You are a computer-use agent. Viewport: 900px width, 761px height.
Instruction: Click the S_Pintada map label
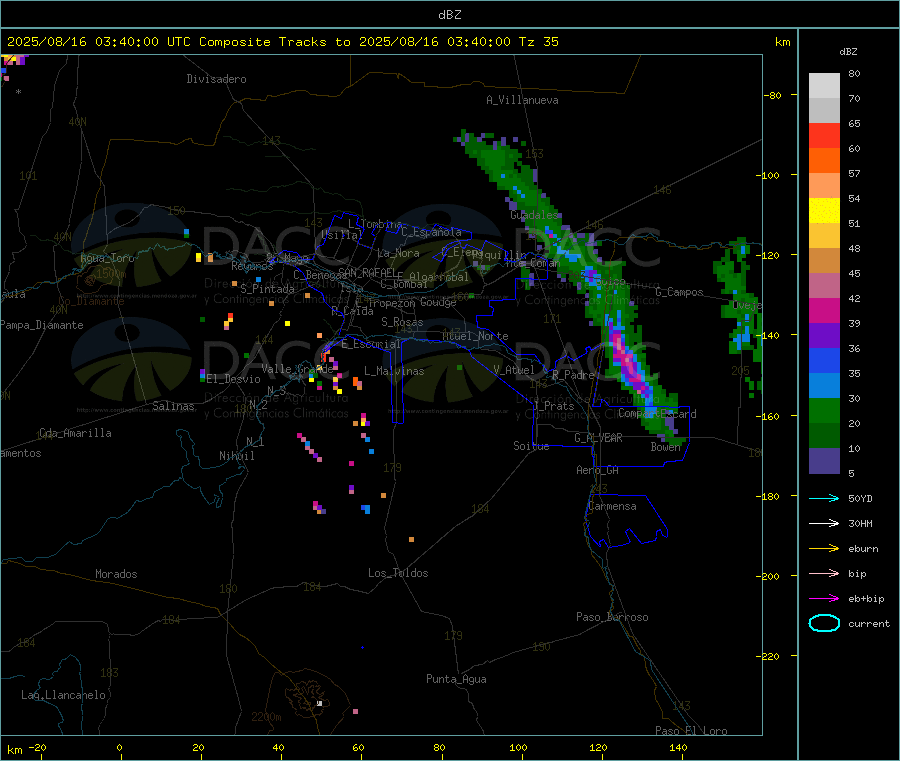(267, 289)
